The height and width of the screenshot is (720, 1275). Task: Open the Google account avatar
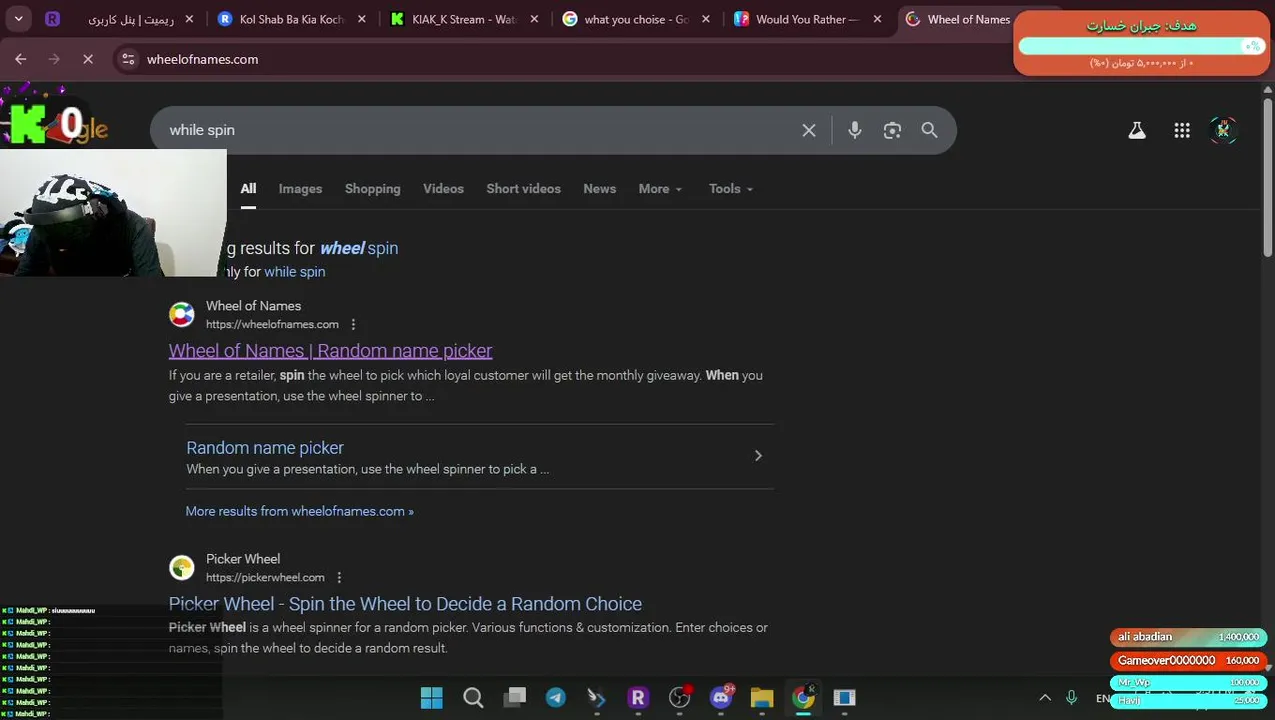(1224, 130)
